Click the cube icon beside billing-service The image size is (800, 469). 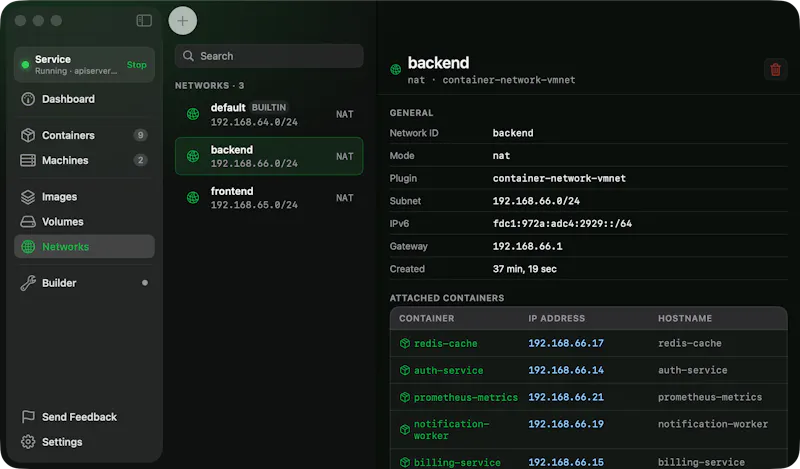tap(405, 462)
